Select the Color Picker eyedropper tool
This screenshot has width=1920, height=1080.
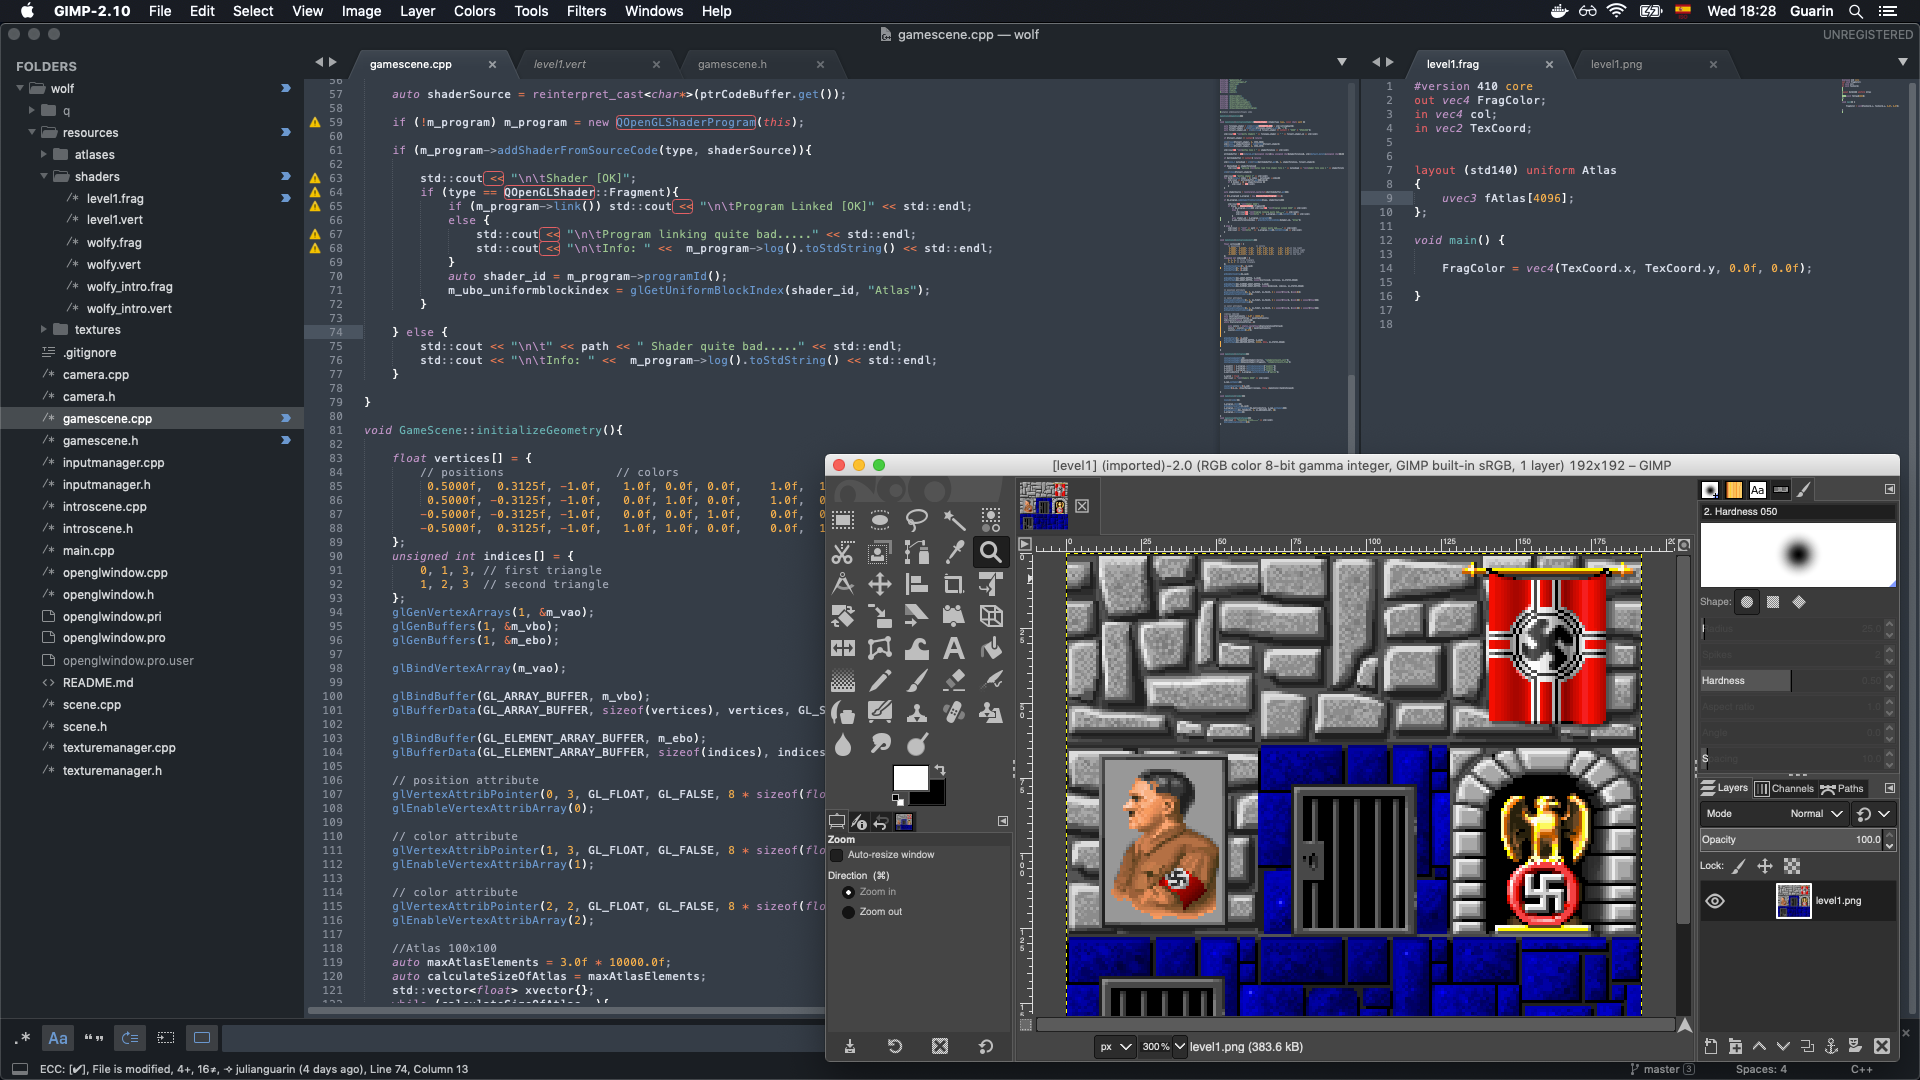click(954, 552)
